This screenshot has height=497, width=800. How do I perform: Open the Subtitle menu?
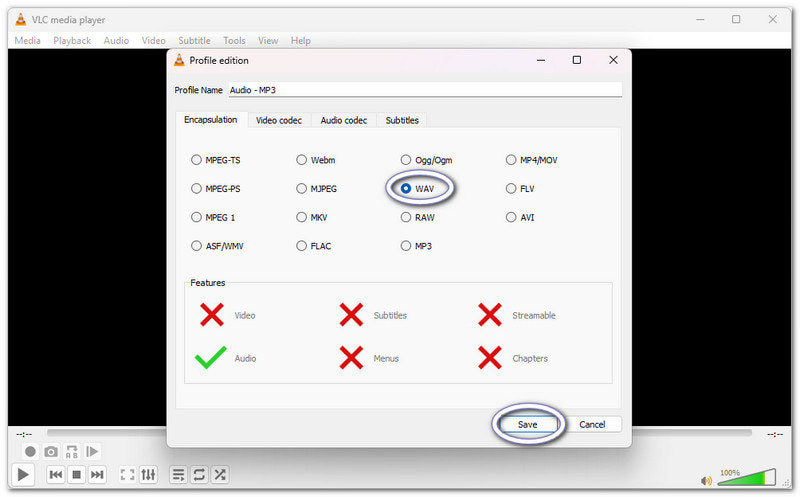click(x=194, y=40)
